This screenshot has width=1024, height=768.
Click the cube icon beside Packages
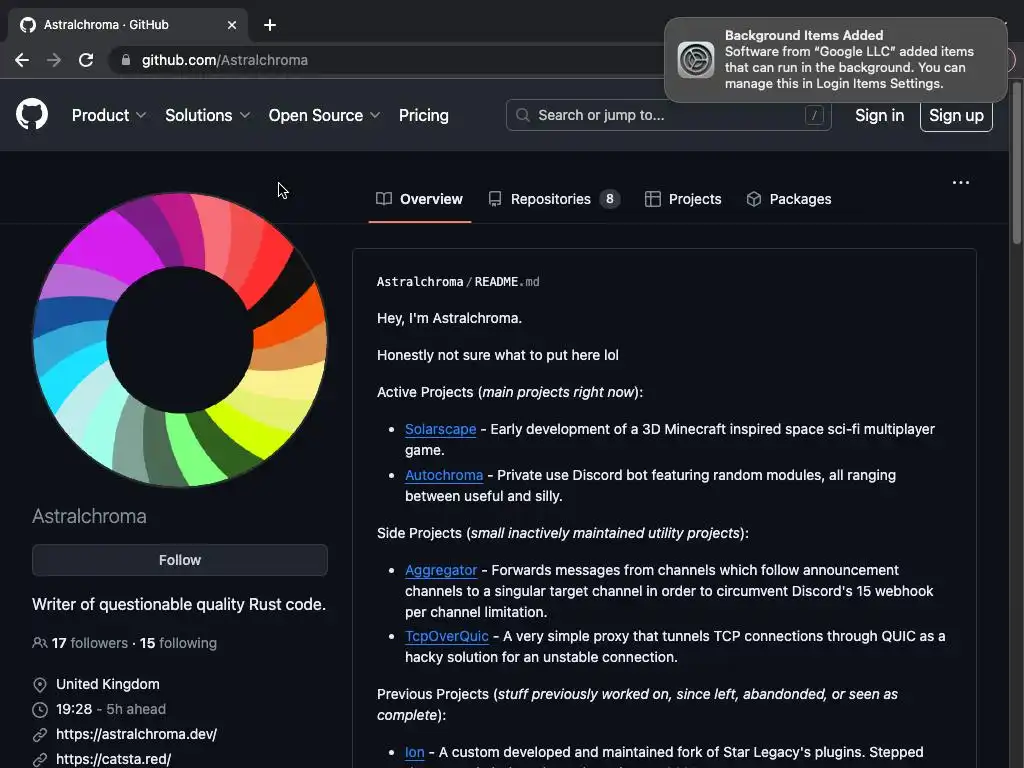click(x=754, y=199)
